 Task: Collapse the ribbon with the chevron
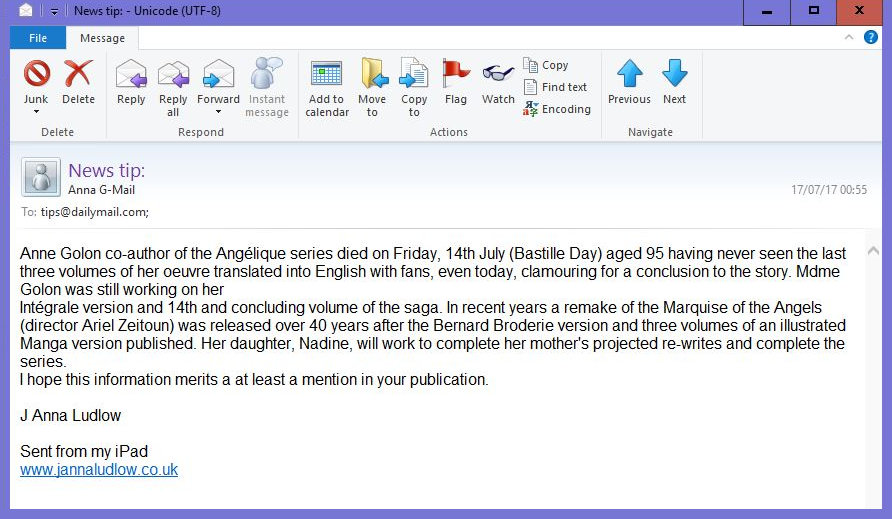(850, 38)
